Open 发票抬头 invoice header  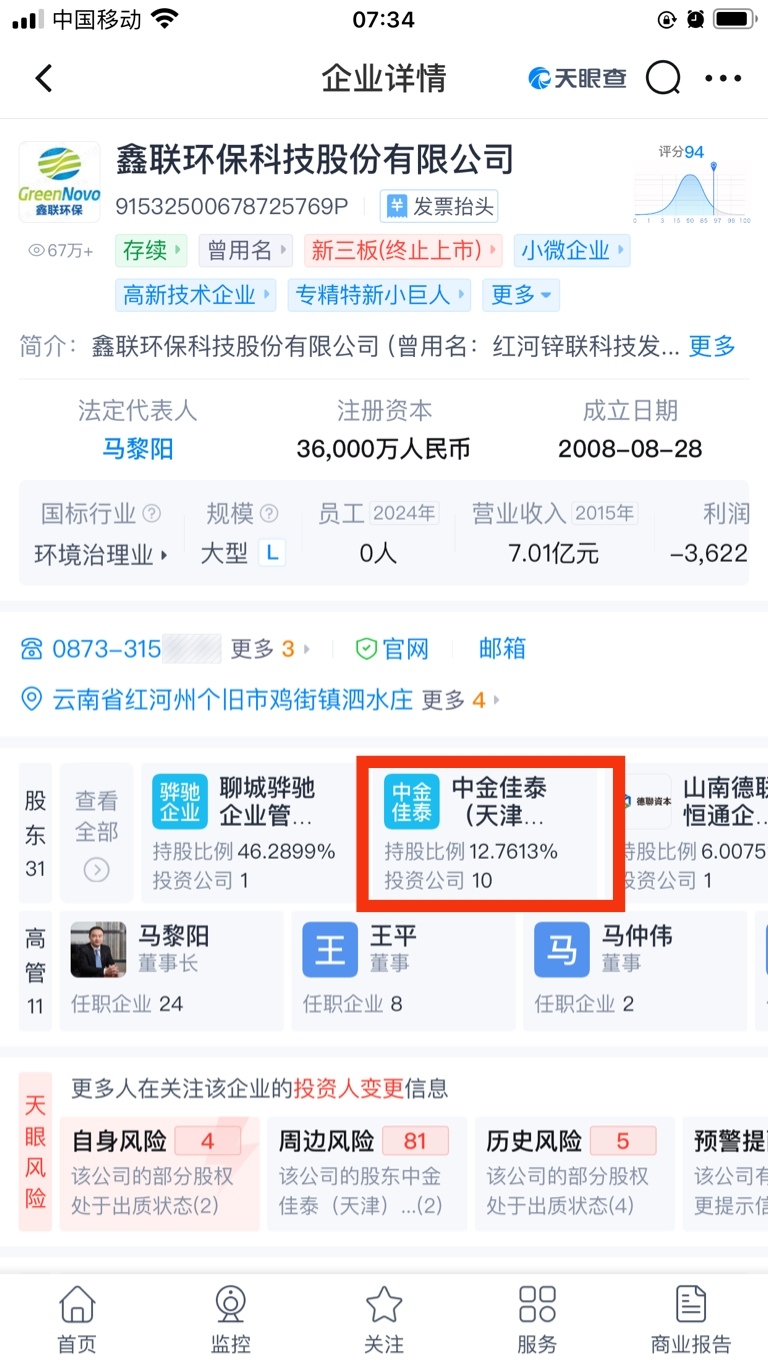point(439,207)
